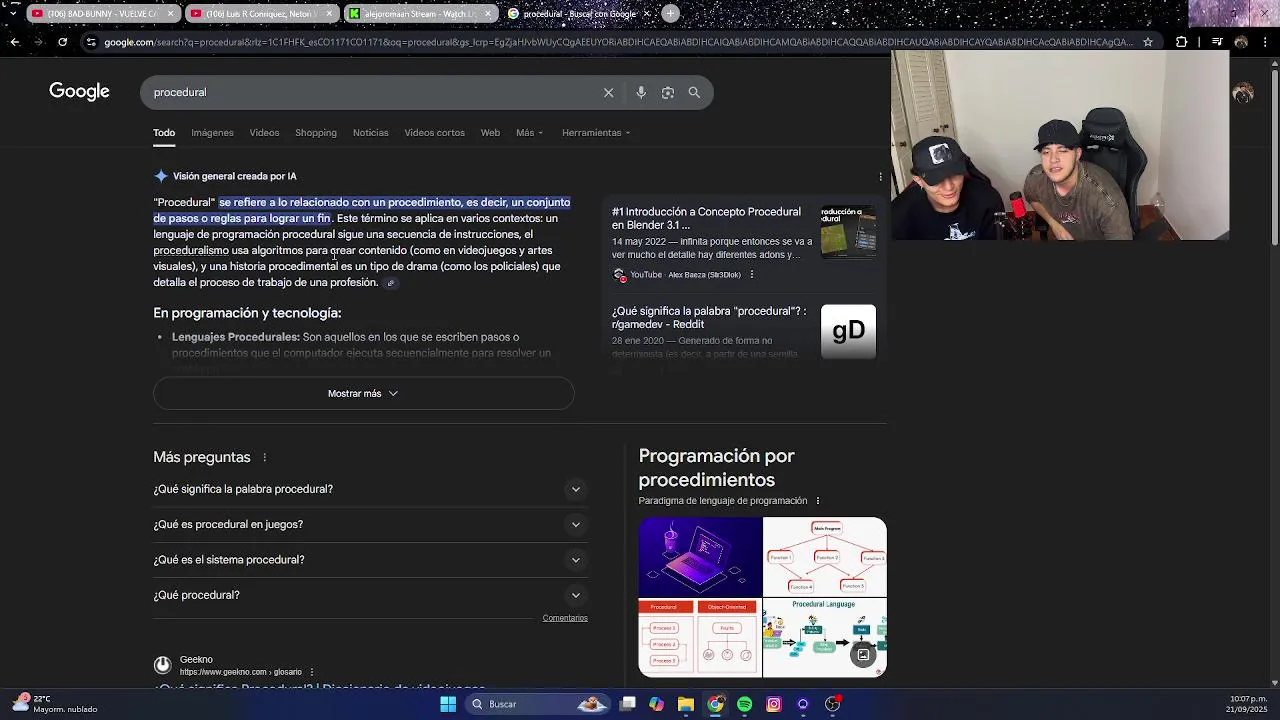Open image gallery icon on knowledge panel
The image size is (1280, 720).
pos(863,655)
